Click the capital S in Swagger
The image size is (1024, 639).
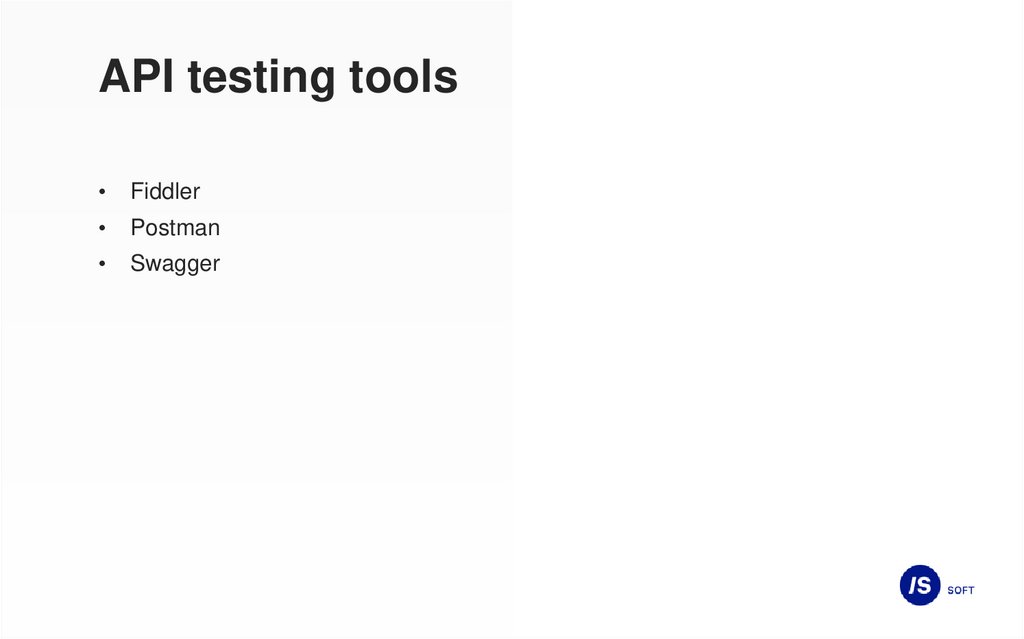(x=137, y=264)
